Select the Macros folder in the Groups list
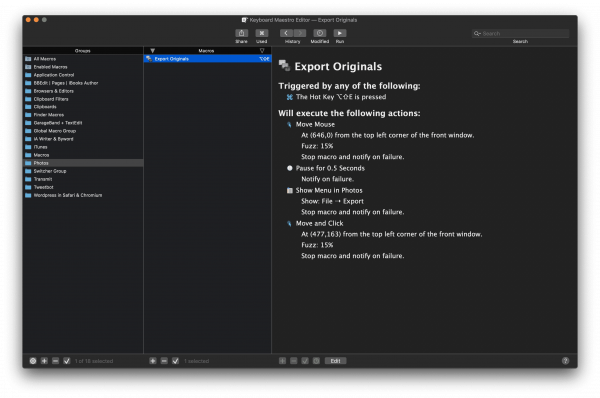Viewport: 600px width, 398px height. [83, 155]
